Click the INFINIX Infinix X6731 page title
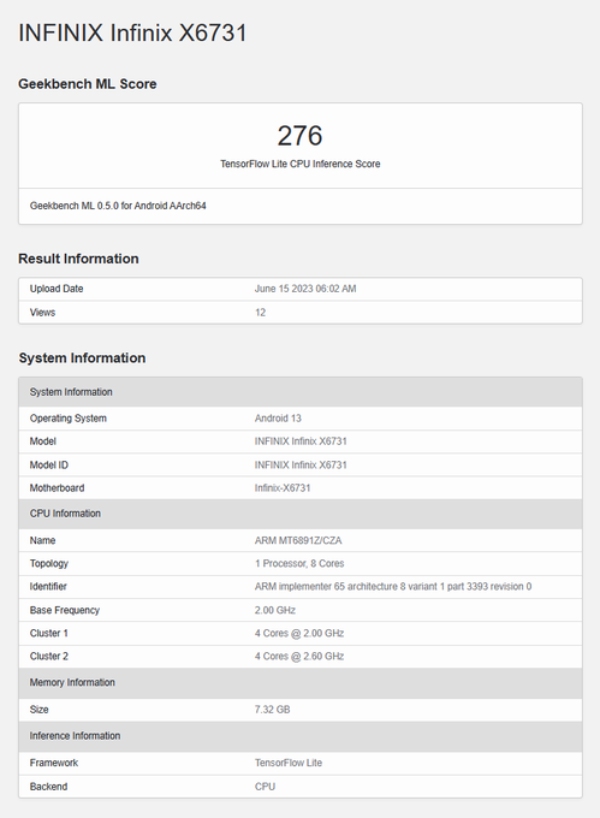Screen dimensions: 600x818 coord(133,33)
